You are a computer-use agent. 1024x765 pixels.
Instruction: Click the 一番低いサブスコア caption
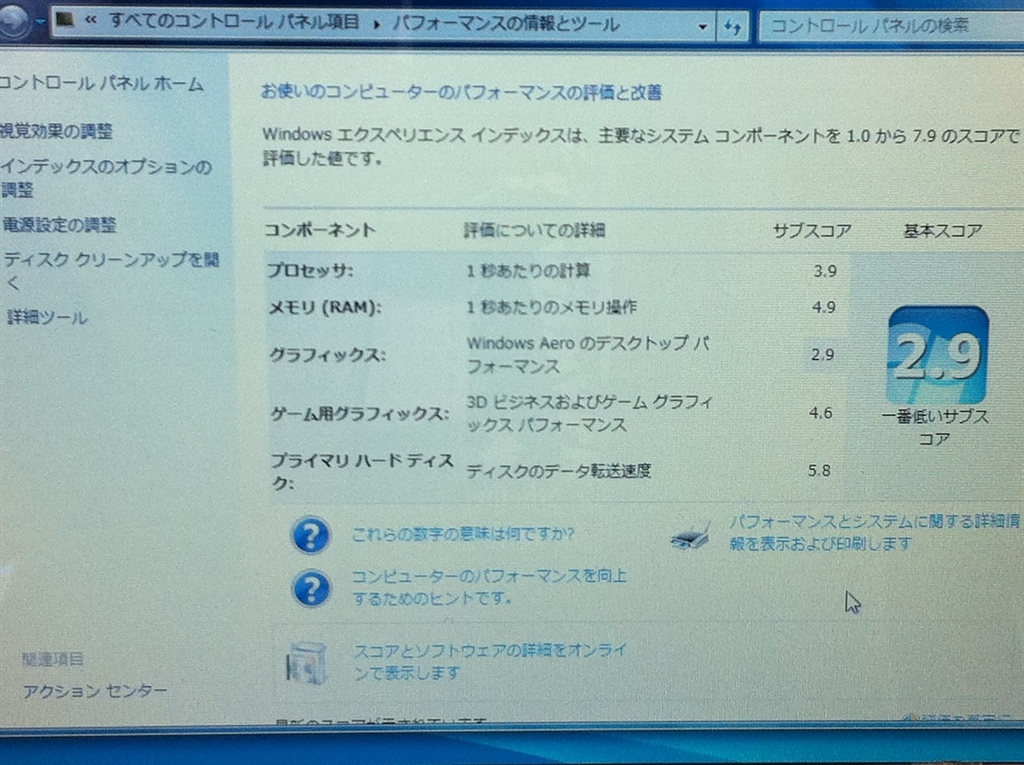(x=935, y=427)
